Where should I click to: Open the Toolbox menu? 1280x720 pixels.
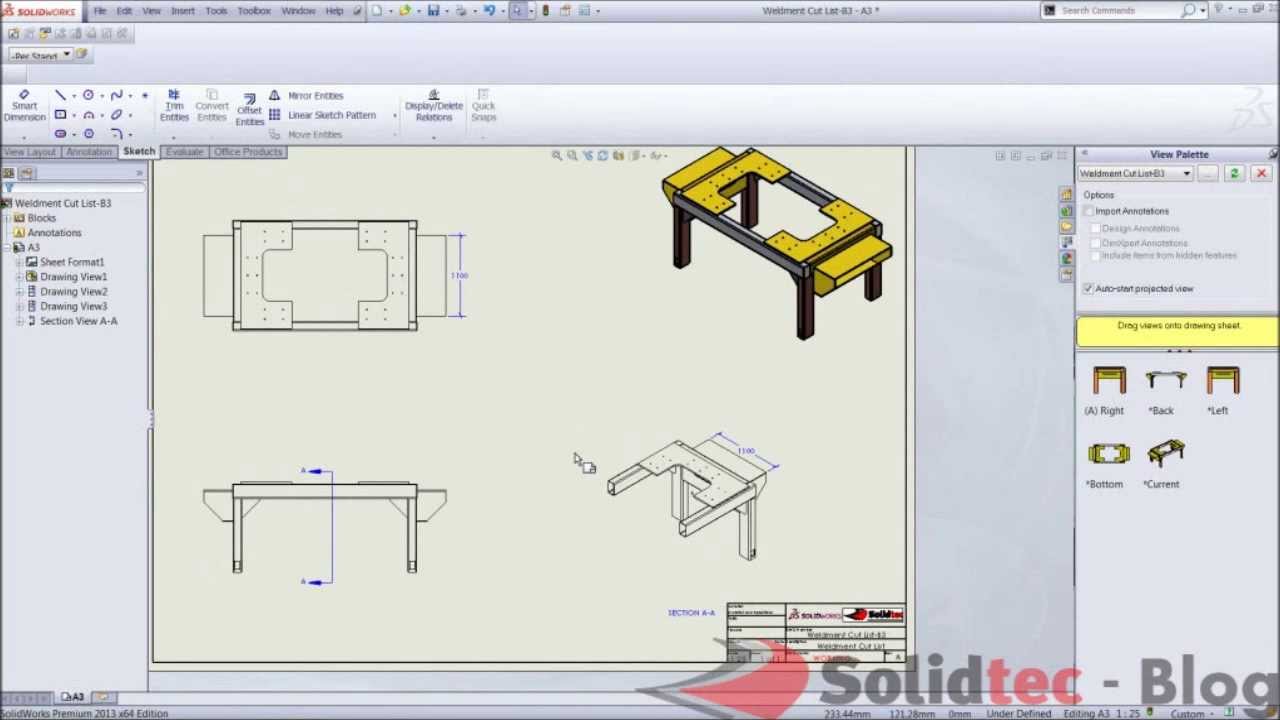254,11
